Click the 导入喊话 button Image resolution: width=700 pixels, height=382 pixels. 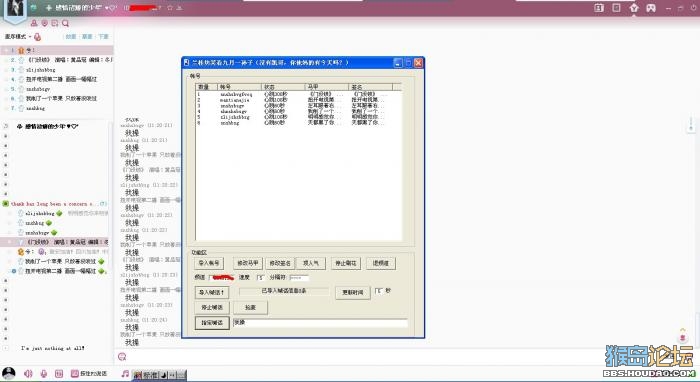click(212, 292)
